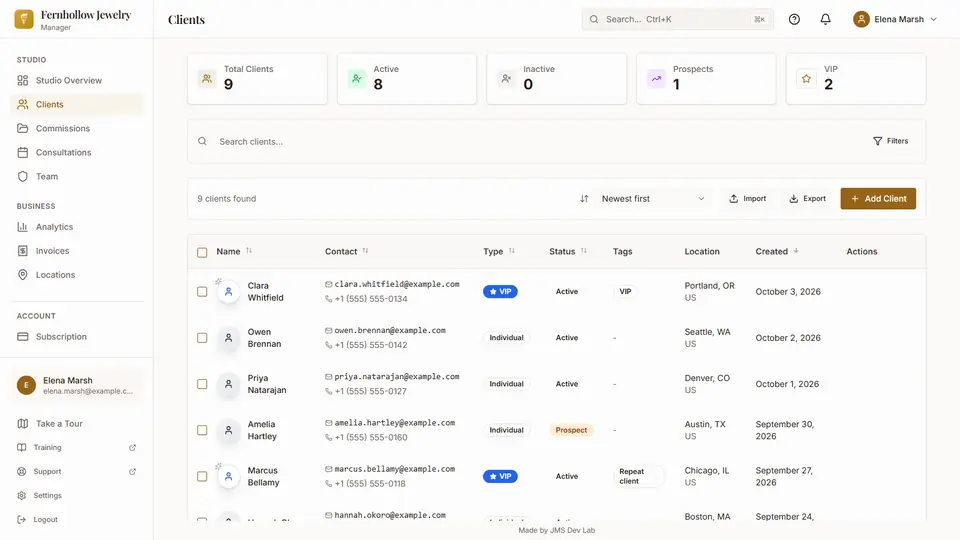Click the email icon for Clara Whitfield
960x540 pixels.
point(329,284)
